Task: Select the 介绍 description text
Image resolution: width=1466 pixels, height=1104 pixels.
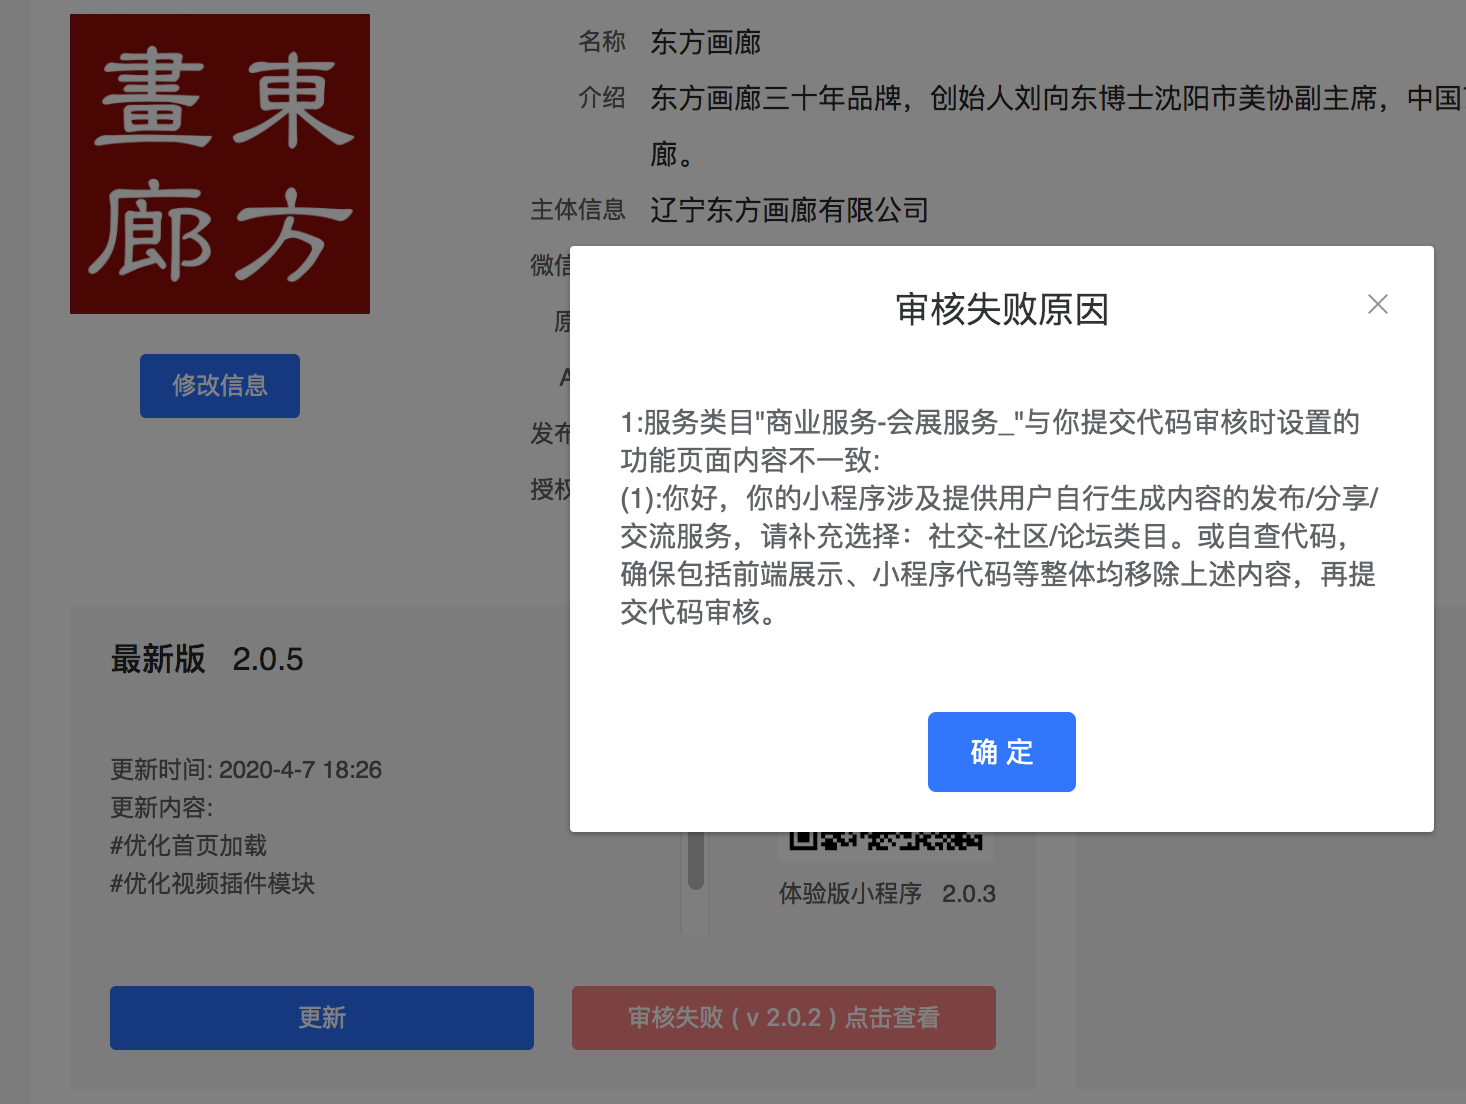Action: click(x=900, y=99)
